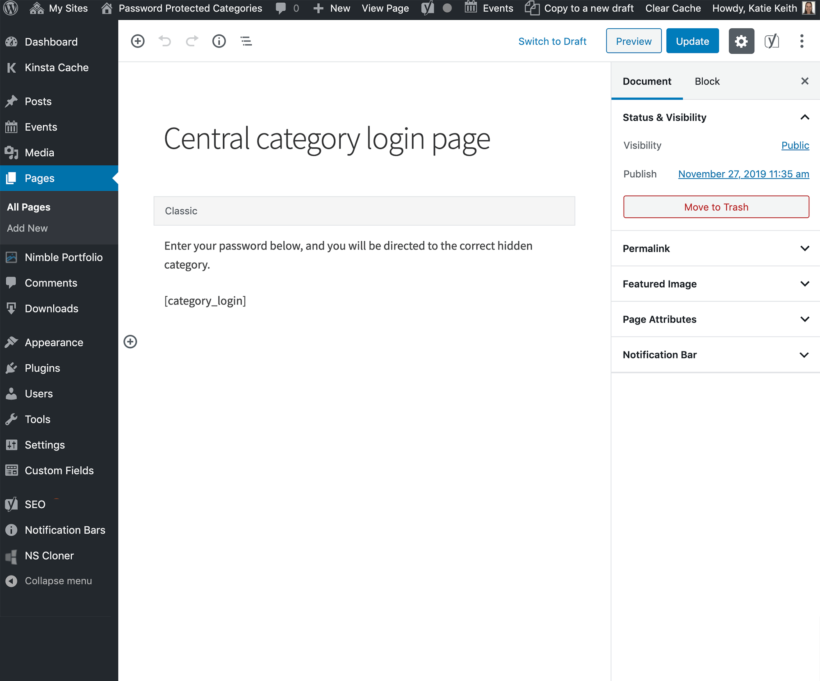
Task: Open content structure details with the info icon
Action: pos(219,41)
